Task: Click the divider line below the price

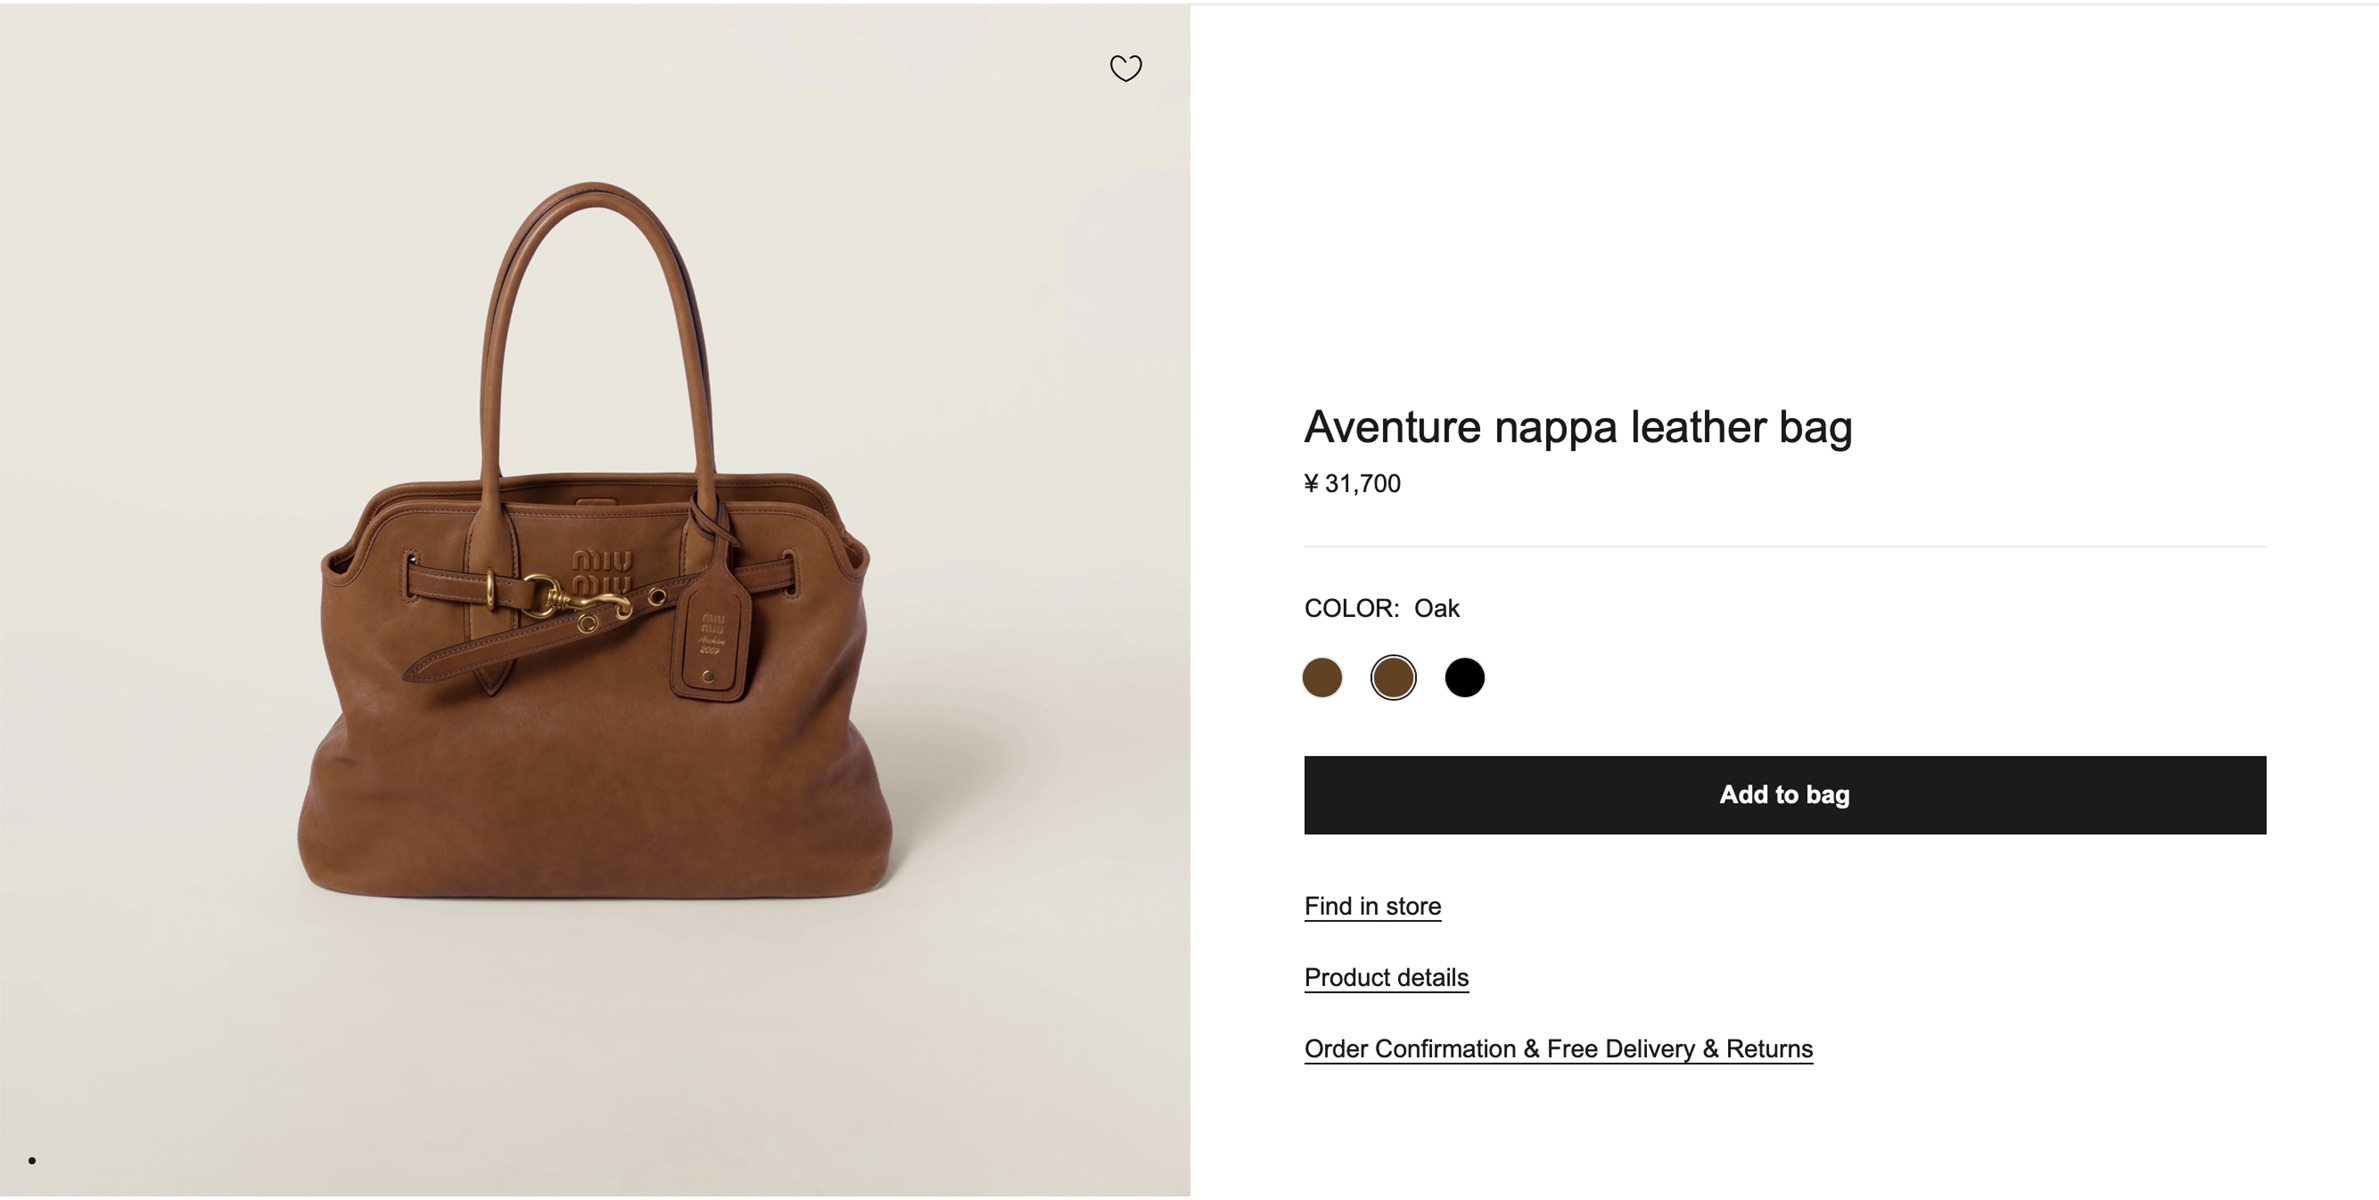Action: point(1784,546)
